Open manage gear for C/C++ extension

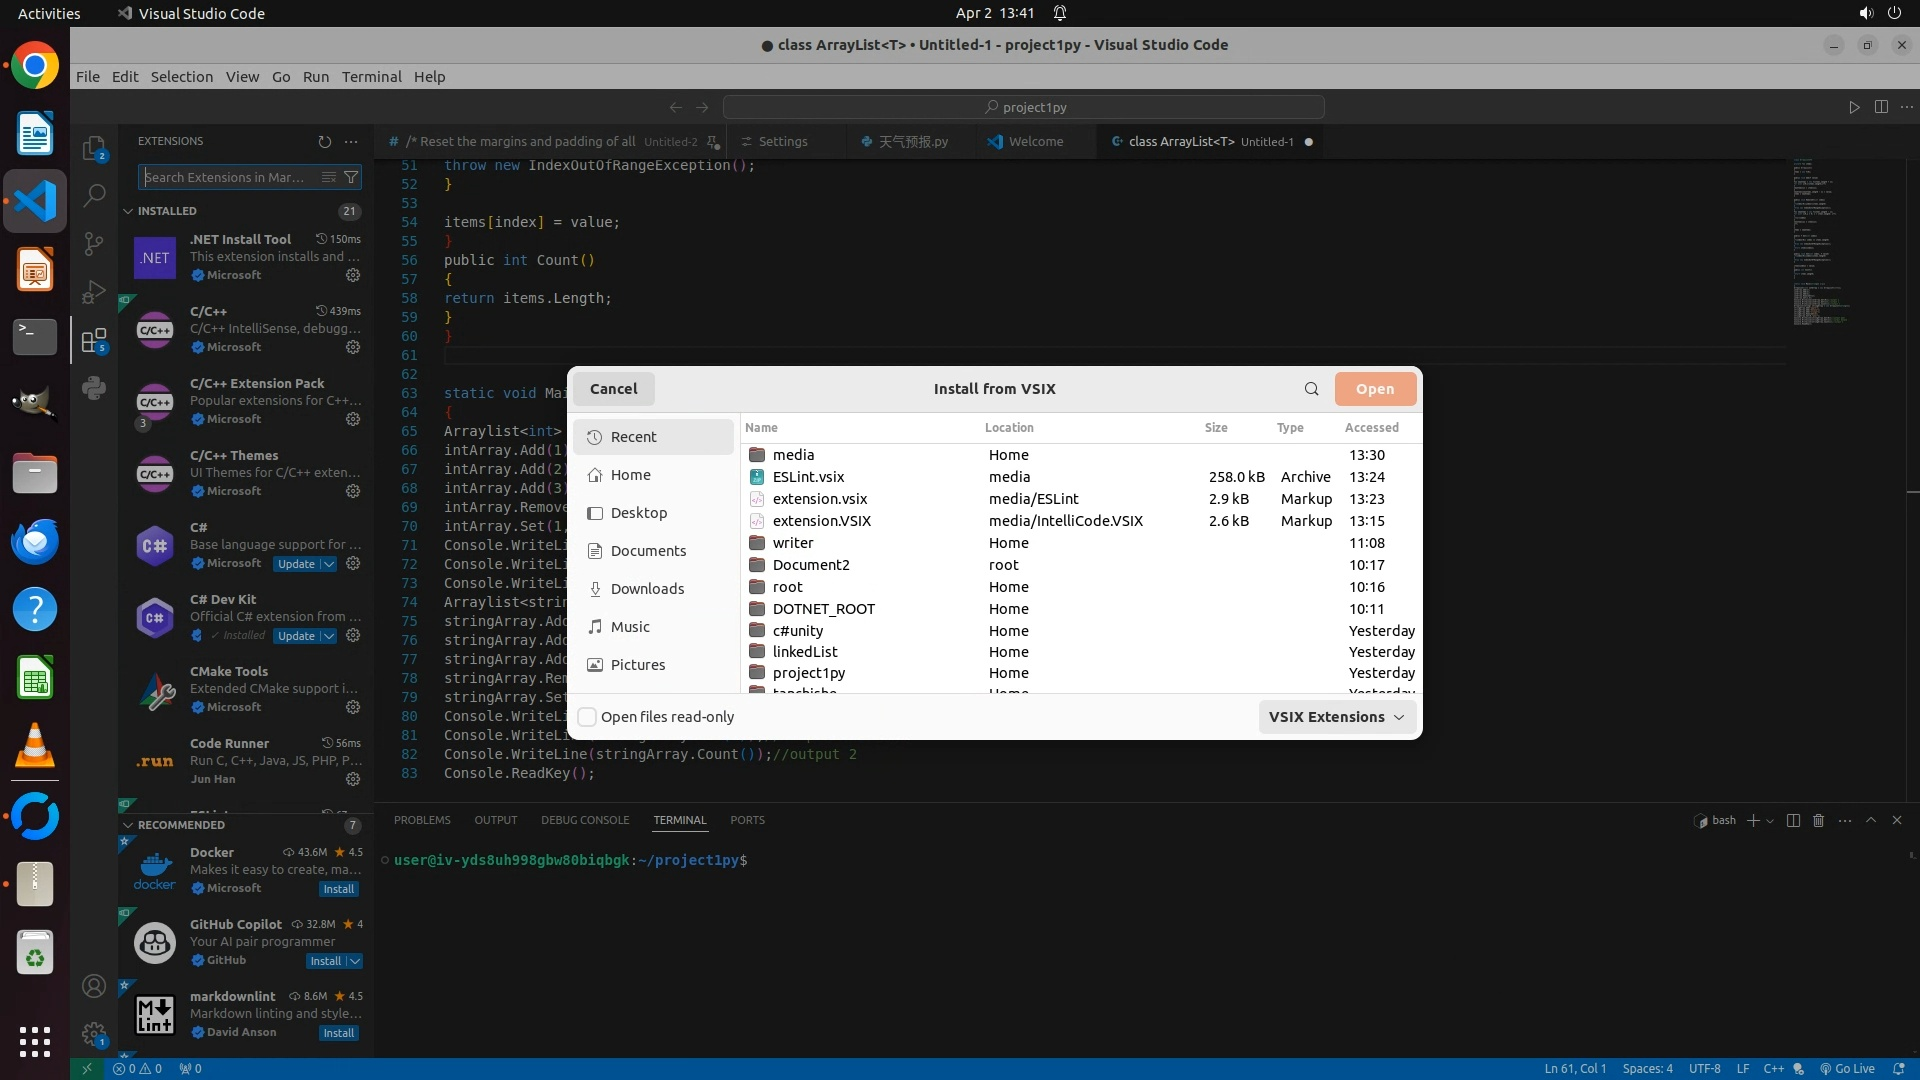pos(353,347)
